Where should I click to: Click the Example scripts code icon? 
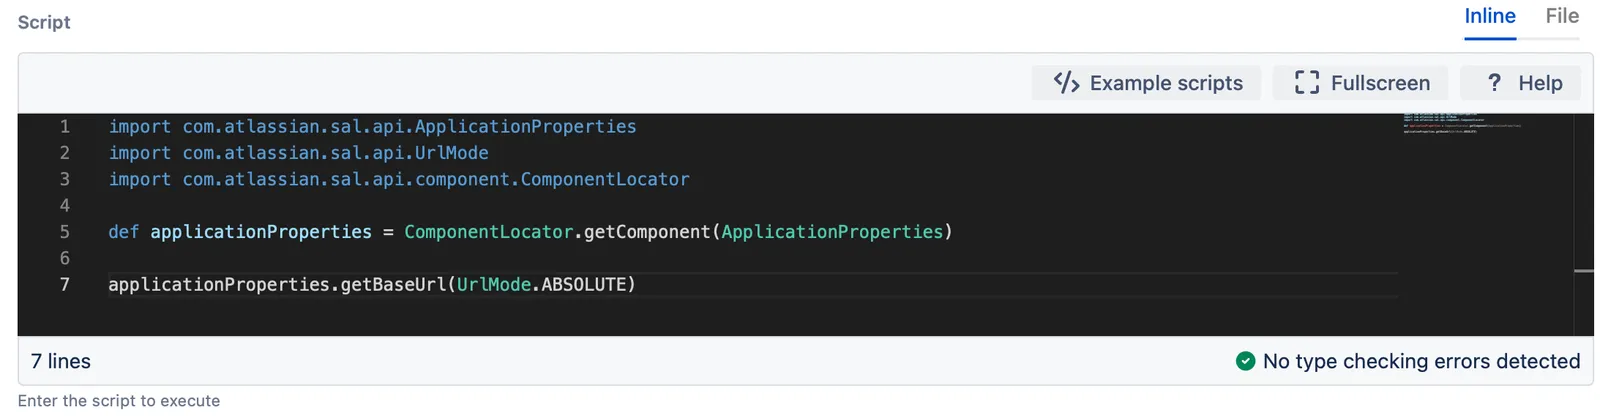pos(1066,83)
